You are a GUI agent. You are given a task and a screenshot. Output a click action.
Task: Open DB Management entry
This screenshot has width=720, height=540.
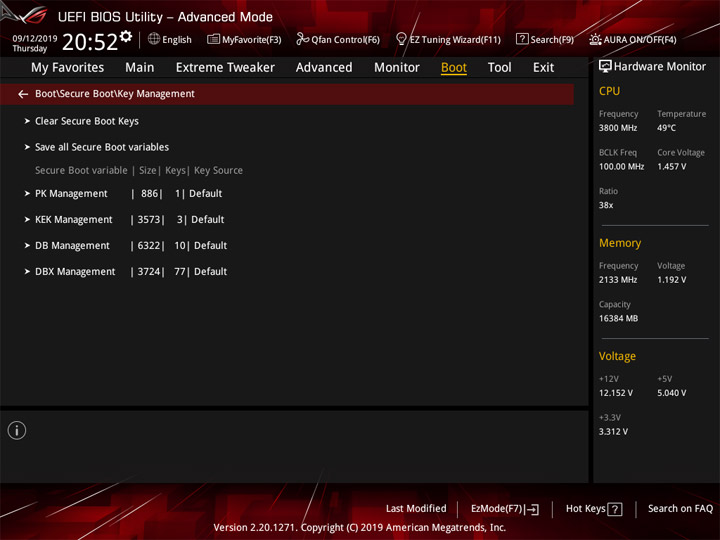[72, 245]
